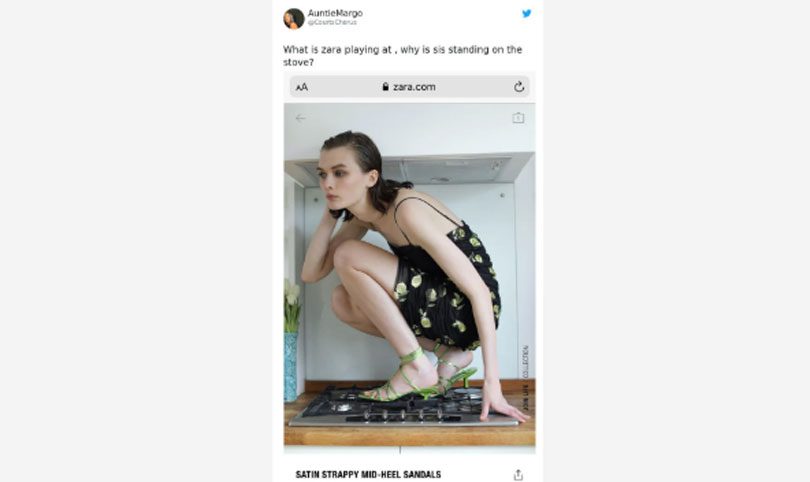
Task: Go back using the left arrow
Action: 300,118
